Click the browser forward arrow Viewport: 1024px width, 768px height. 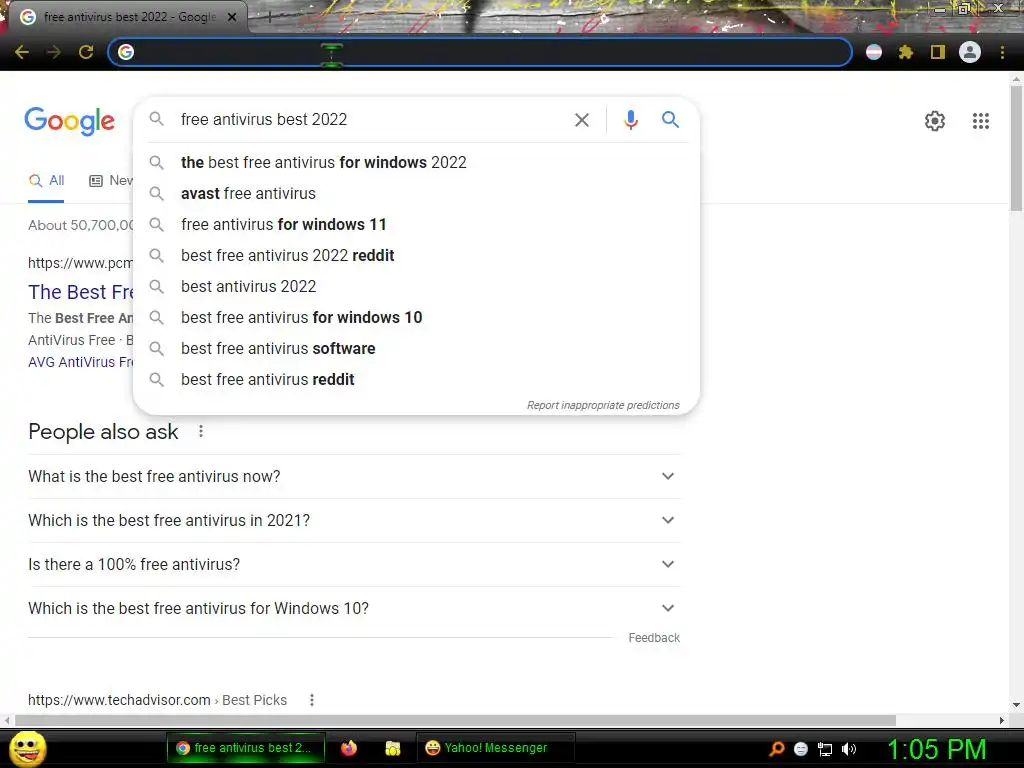tap(54, 52)
